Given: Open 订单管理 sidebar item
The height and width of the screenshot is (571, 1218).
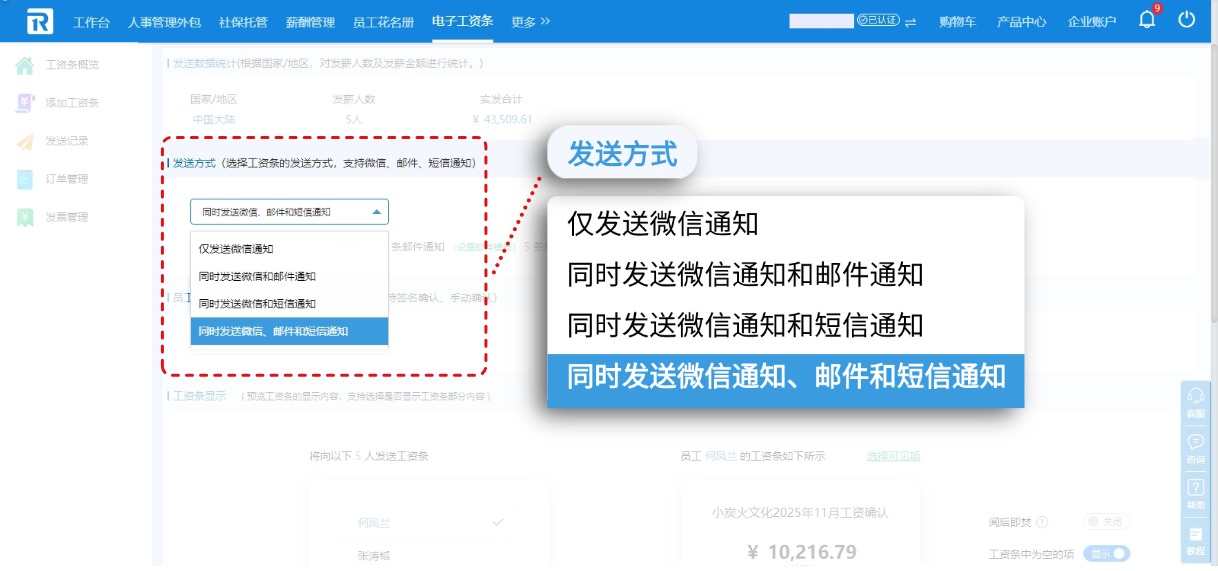Looking at the screenshot, I should 67,179.
